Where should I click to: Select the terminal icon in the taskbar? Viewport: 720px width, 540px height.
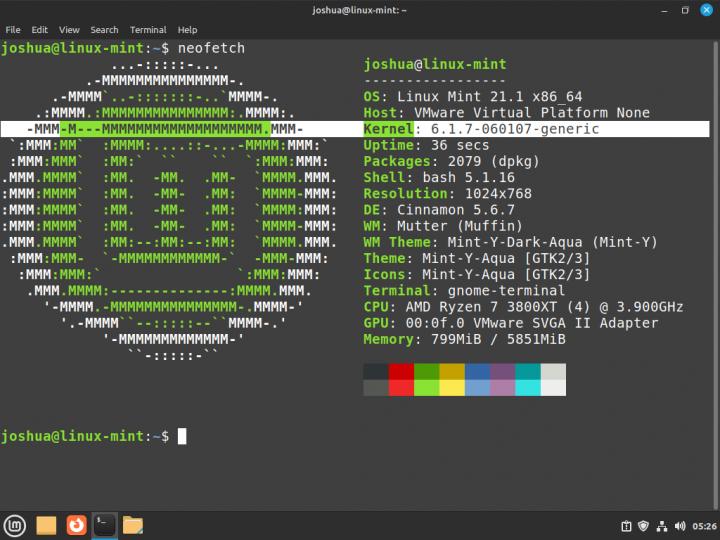click(104, 524)
